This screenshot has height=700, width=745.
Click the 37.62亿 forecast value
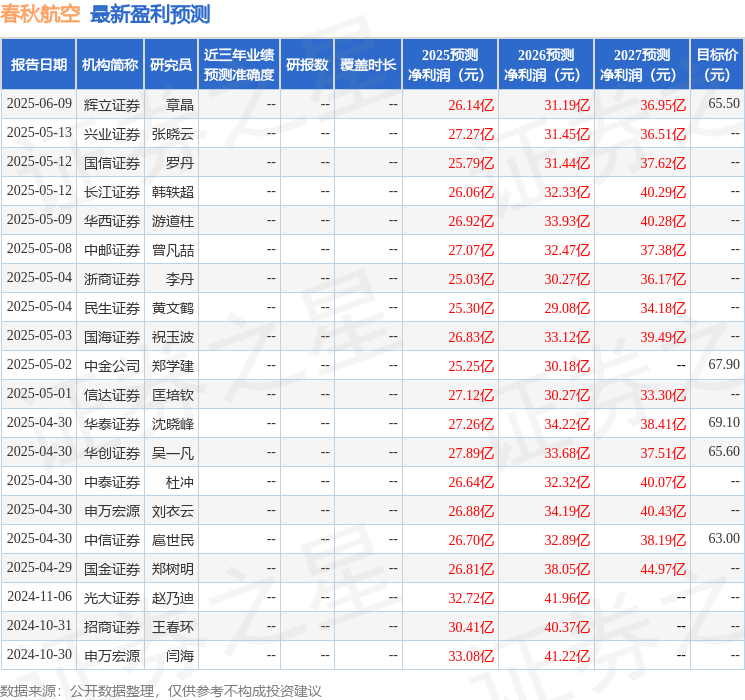tap(663, 163)
